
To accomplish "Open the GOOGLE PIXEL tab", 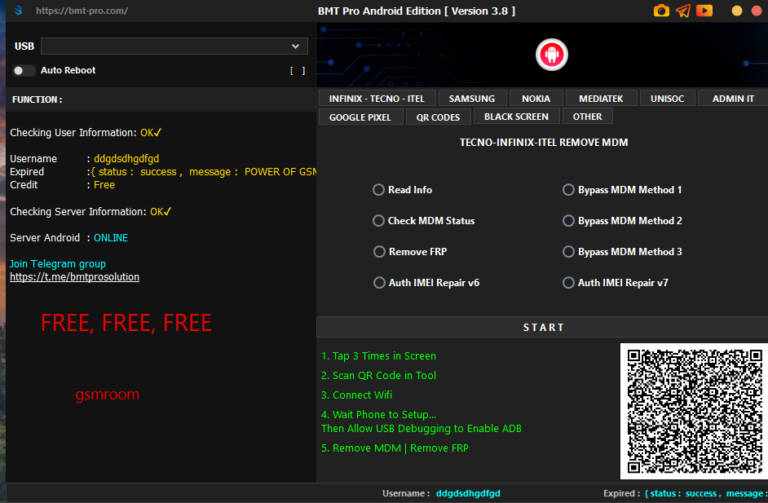I will pos(360,118).
